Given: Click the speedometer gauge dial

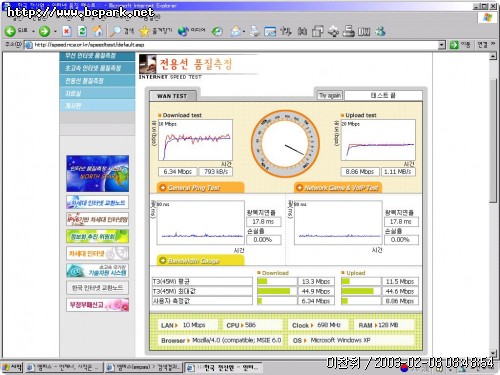Looking at the screenshot, I should 285,144.
